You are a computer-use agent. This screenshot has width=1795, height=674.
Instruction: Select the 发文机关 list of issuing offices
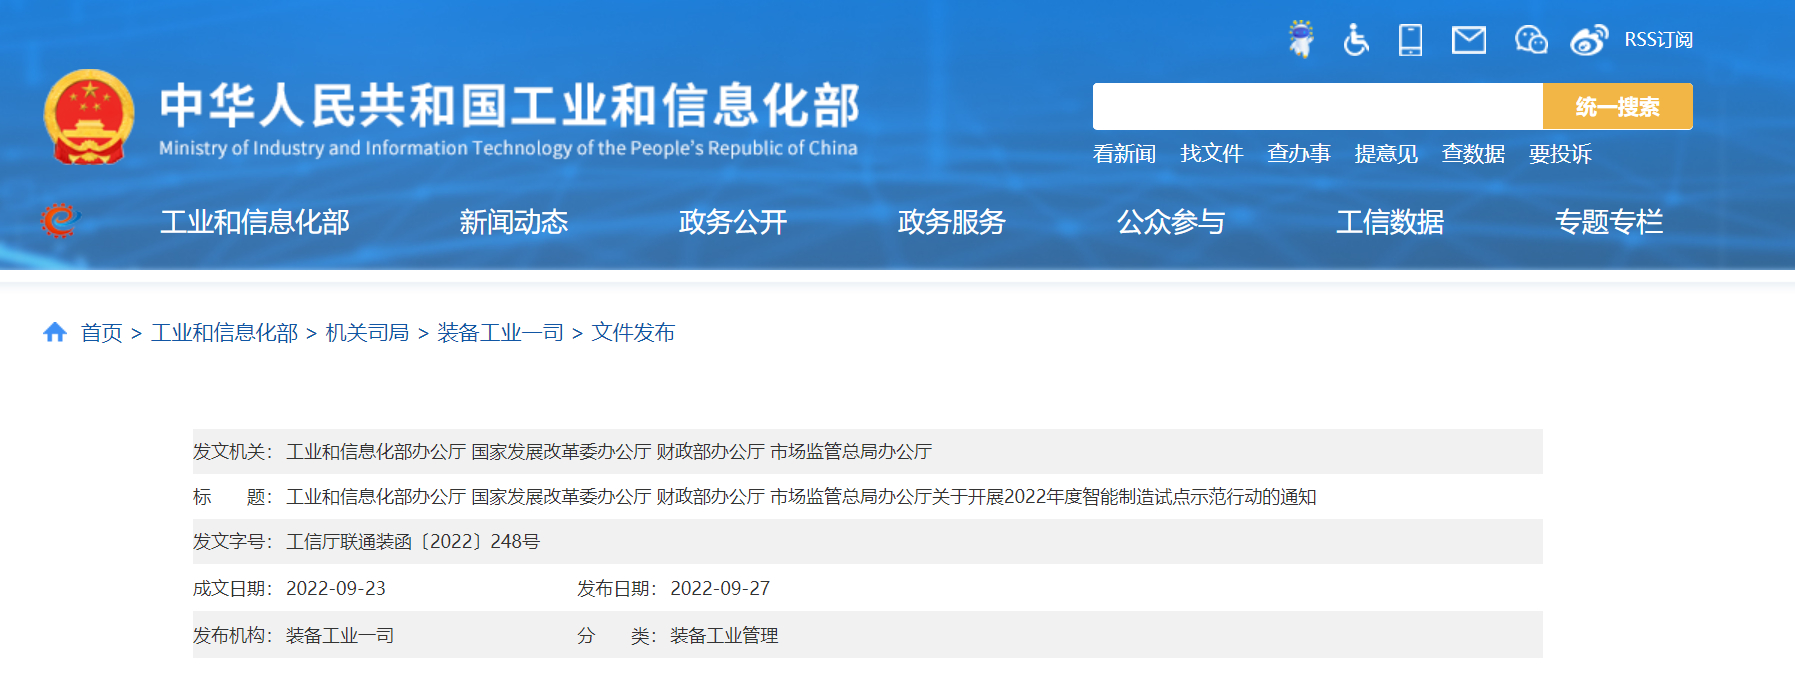(609, 452)
